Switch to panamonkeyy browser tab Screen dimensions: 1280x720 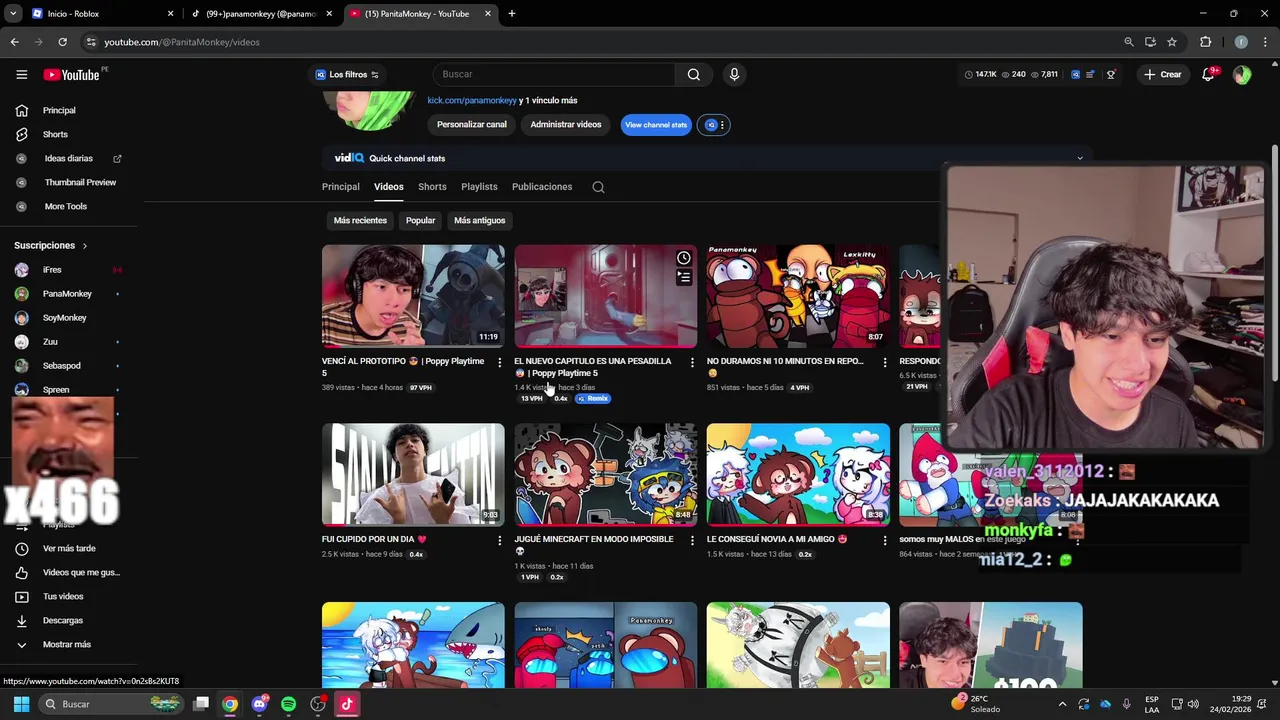(260, 14)
